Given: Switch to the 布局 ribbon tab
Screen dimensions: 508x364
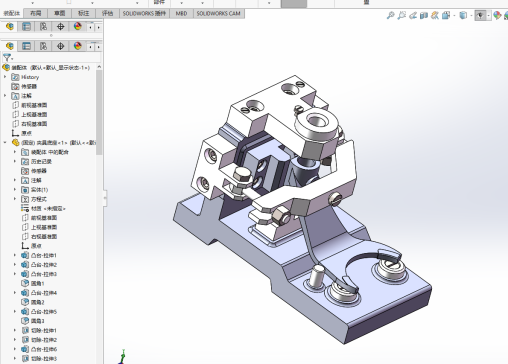Looking at the screenshot, I should (x=36, y=13).
